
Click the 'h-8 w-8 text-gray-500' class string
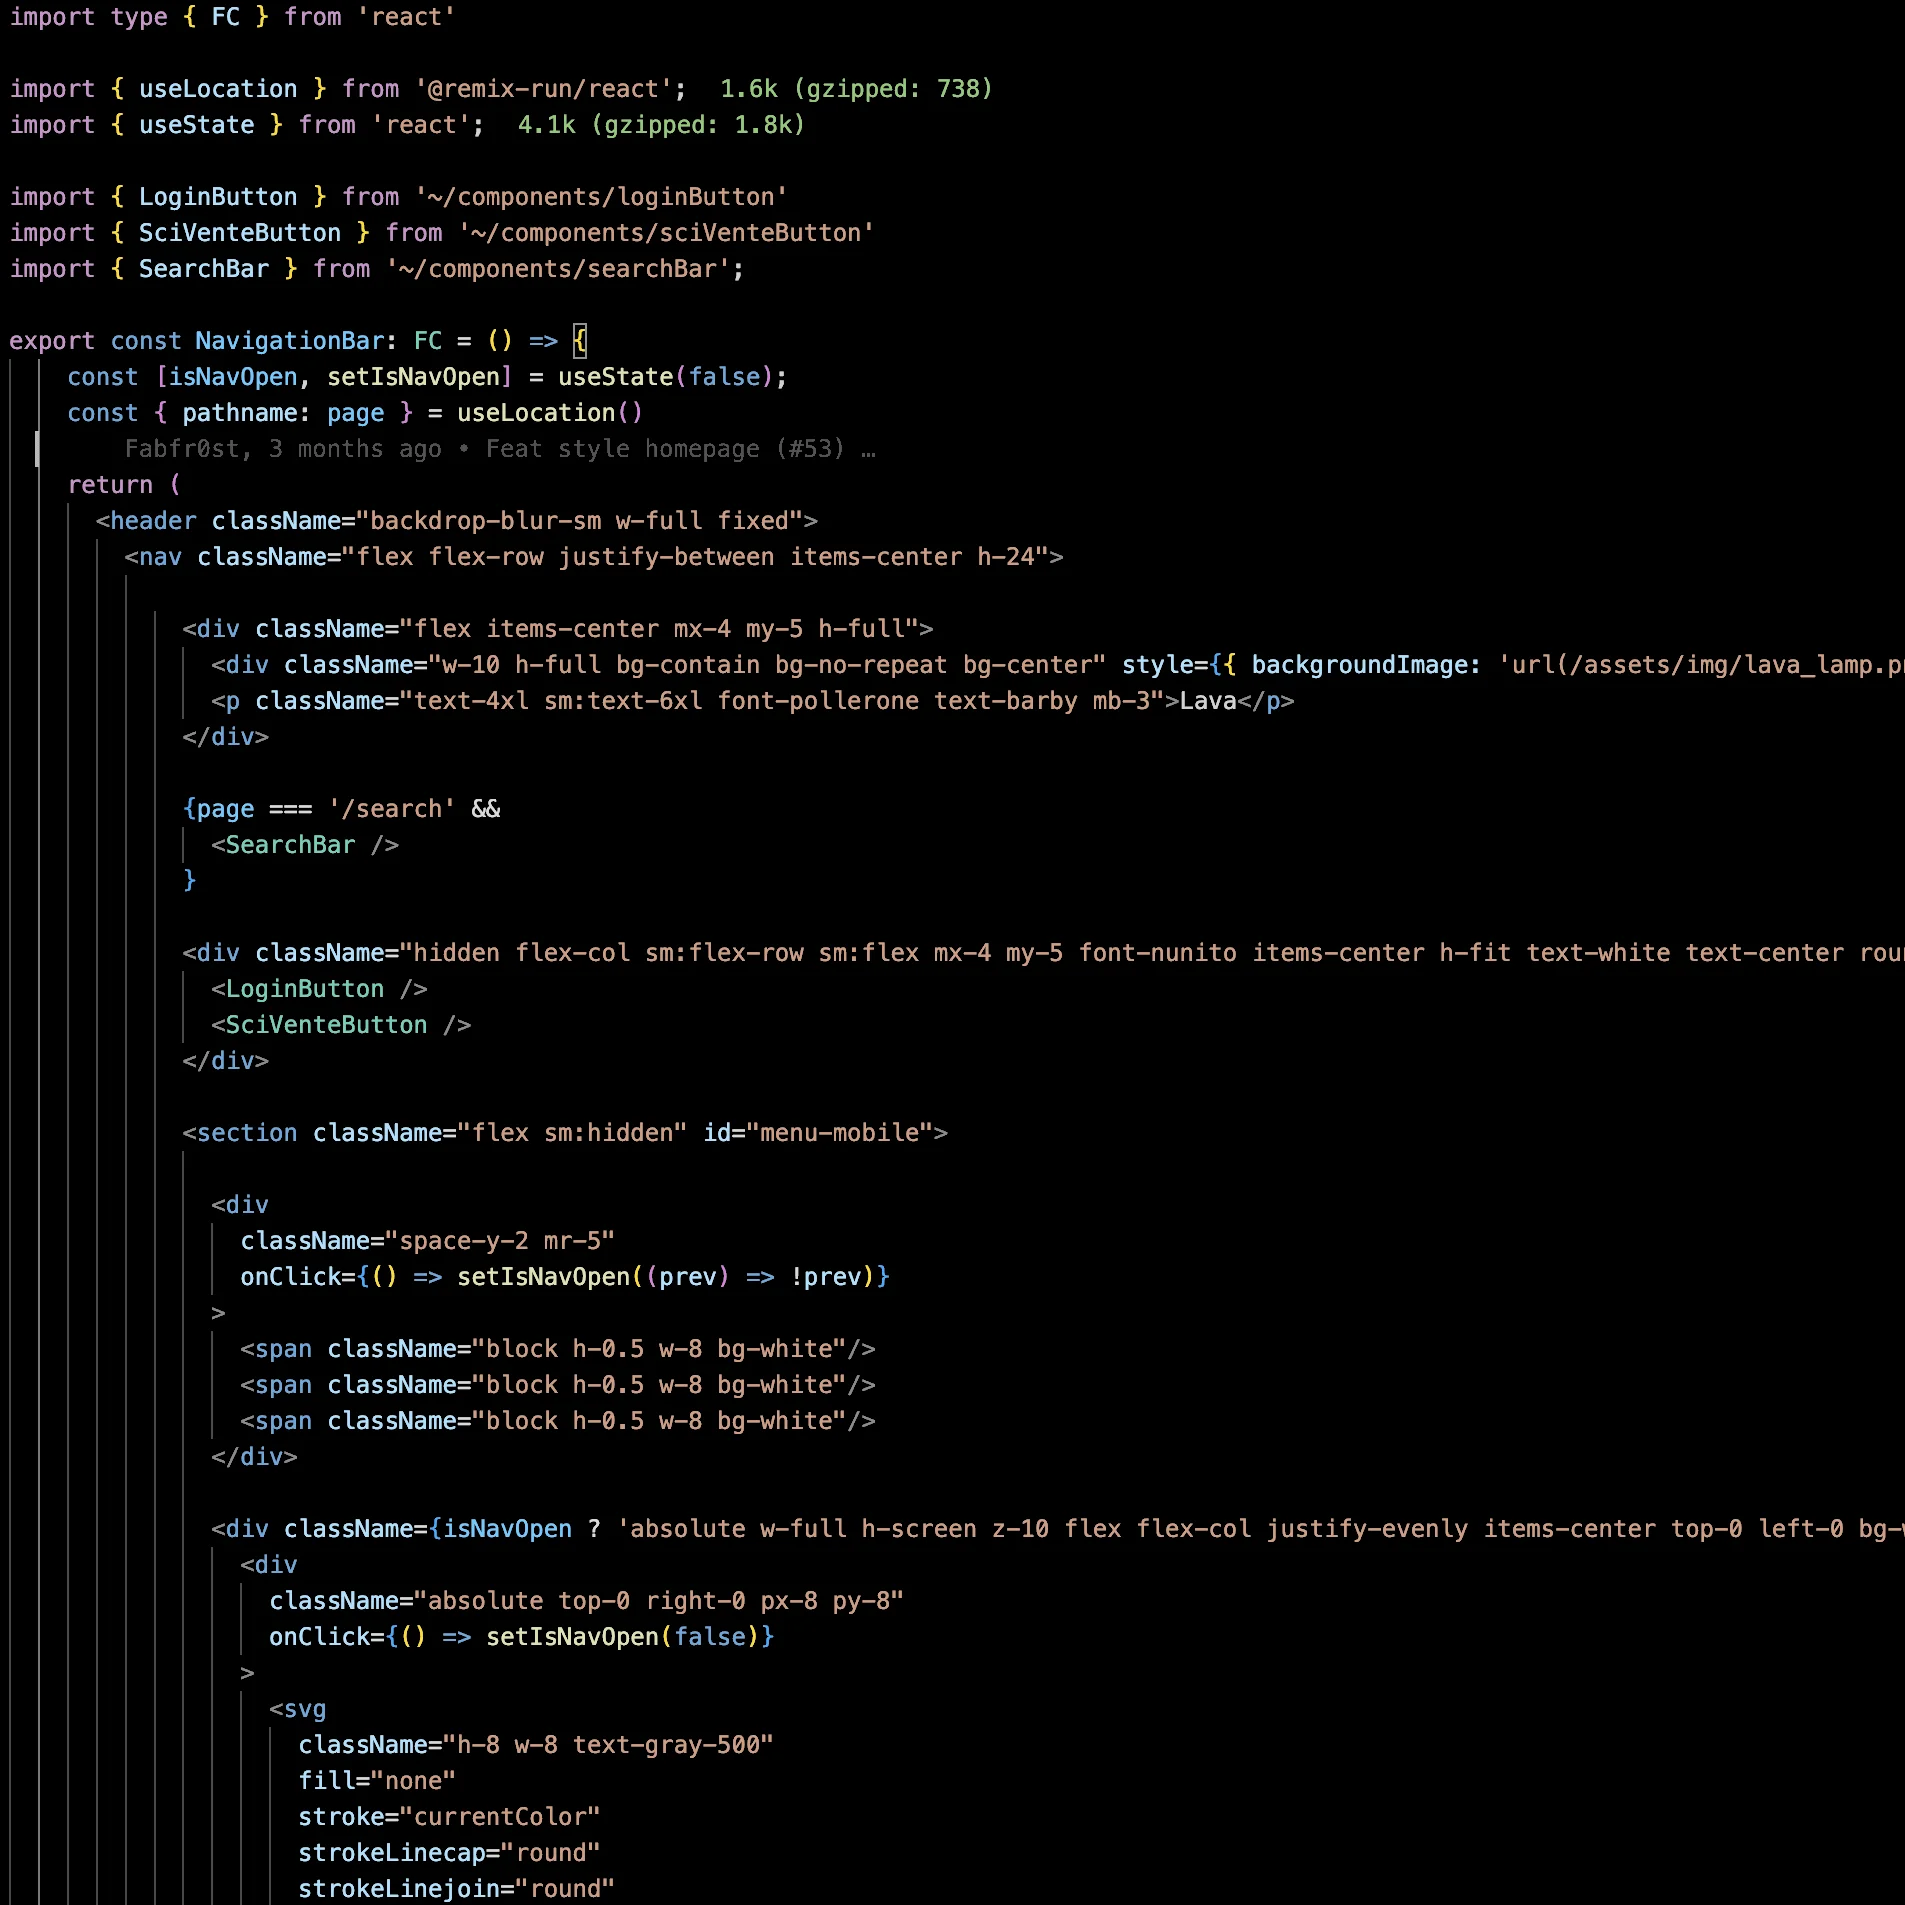(609, 1745)
